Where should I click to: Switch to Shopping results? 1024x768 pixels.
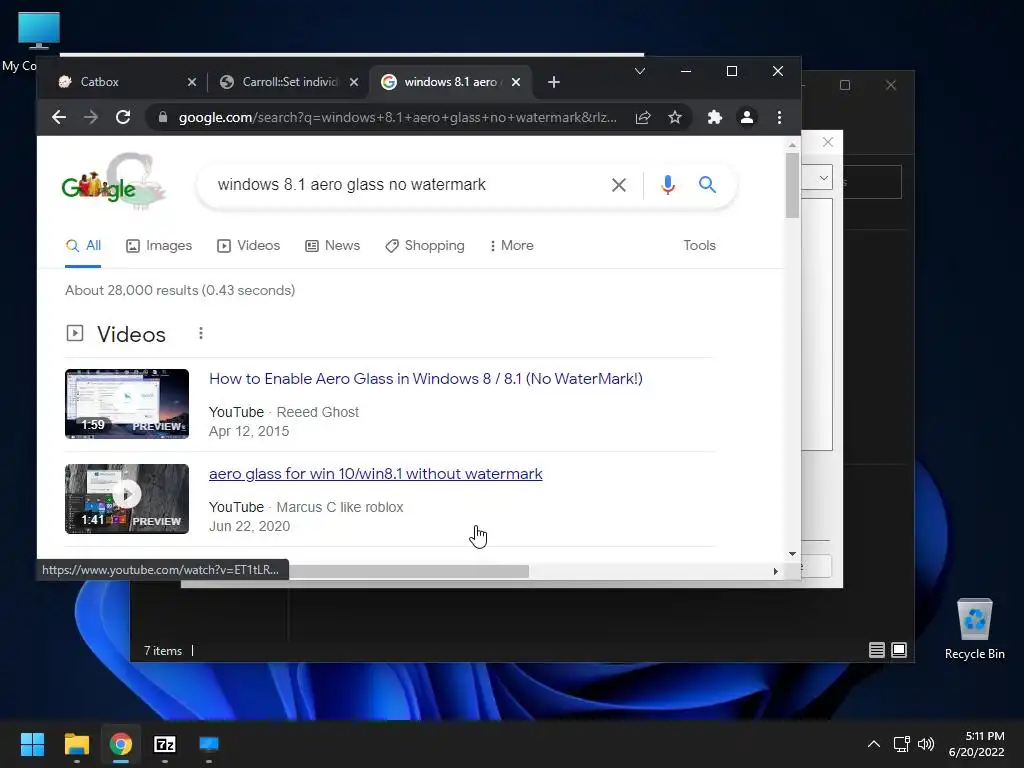click(424, 246)
